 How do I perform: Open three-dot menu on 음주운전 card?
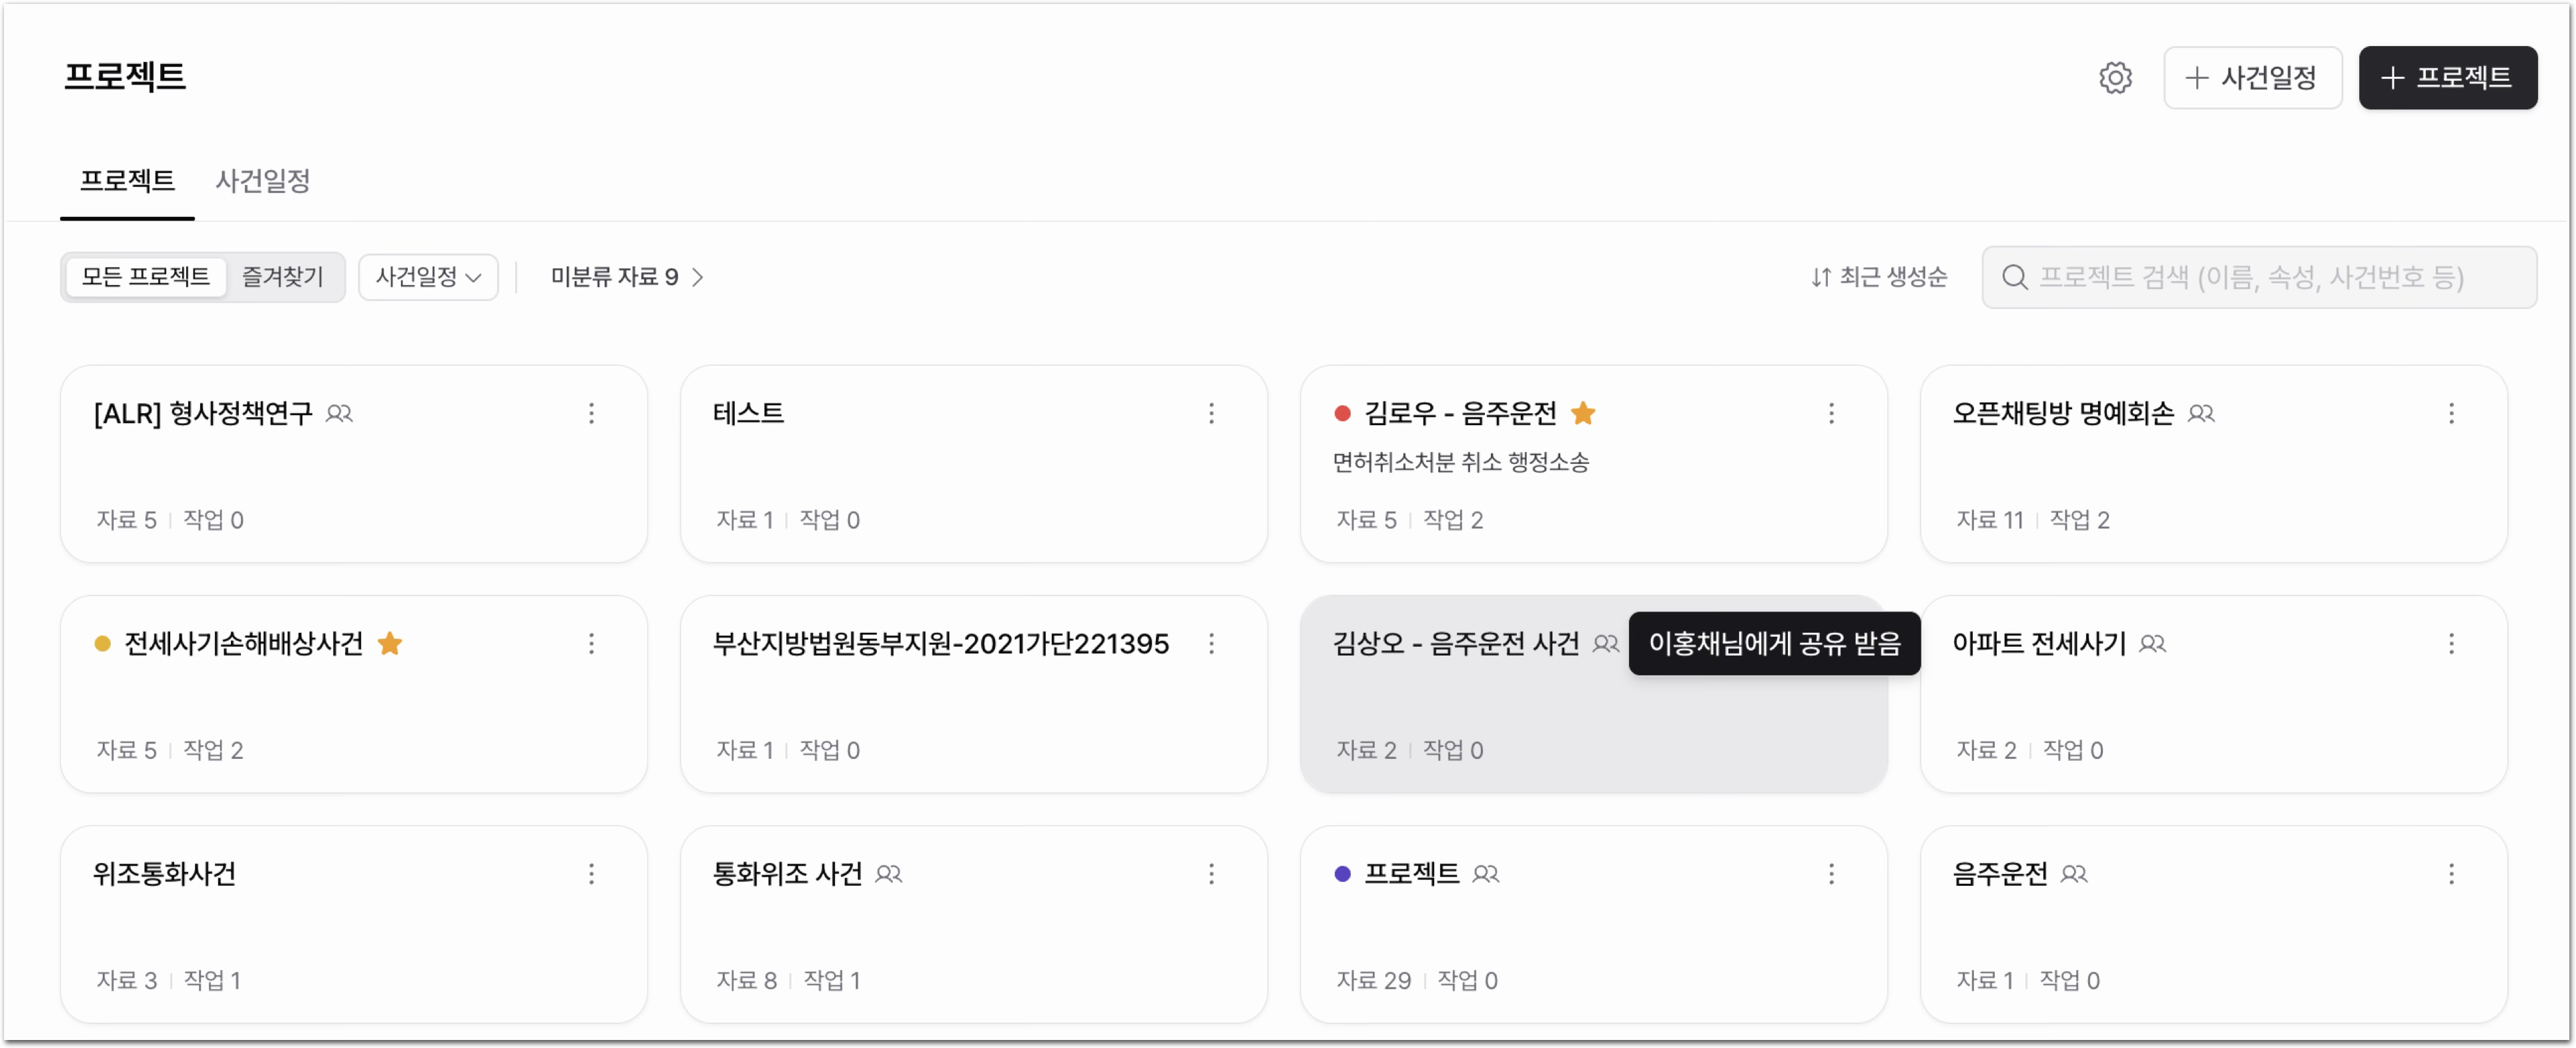[x=2451, y=874]
